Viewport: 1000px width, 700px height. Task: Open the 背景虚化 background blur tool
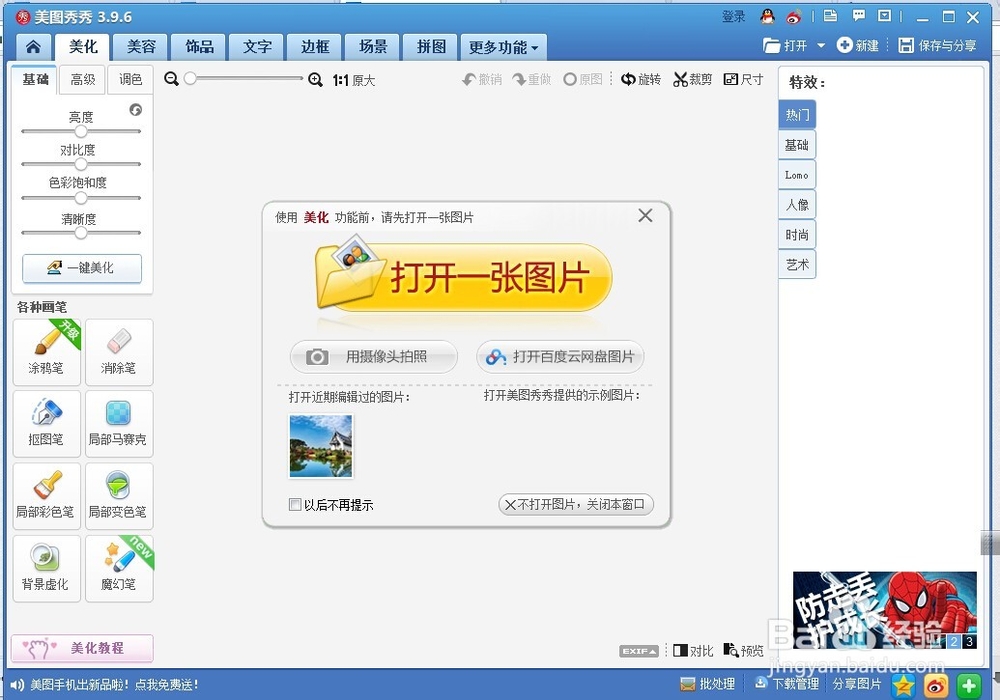[x=46, y=568]
